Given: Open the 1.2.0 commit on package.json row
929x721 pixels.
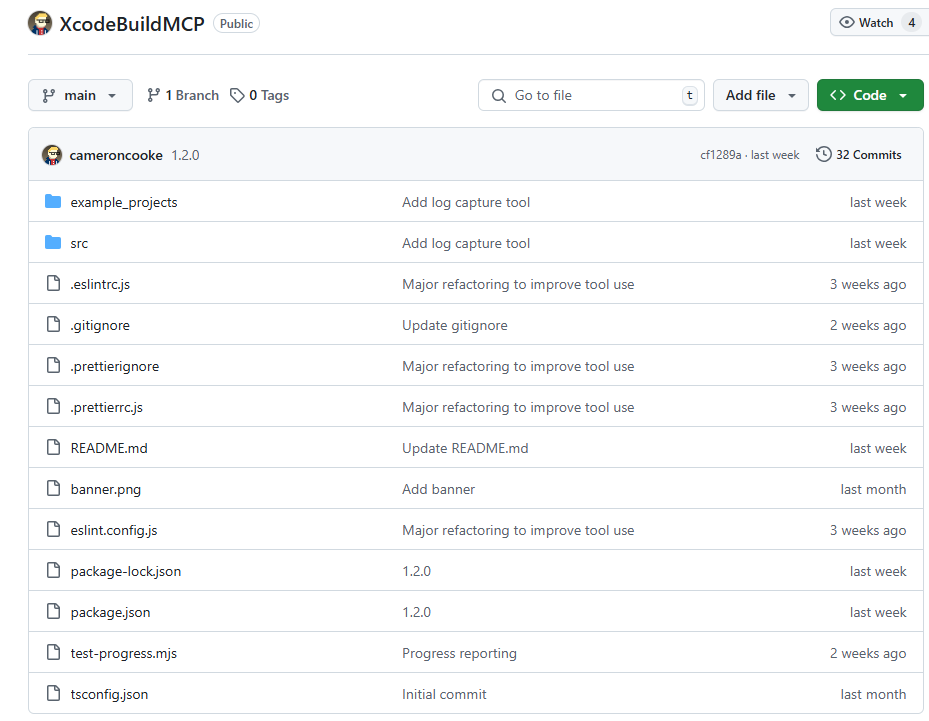Looking at the screenshot, I should click(417, 612).
